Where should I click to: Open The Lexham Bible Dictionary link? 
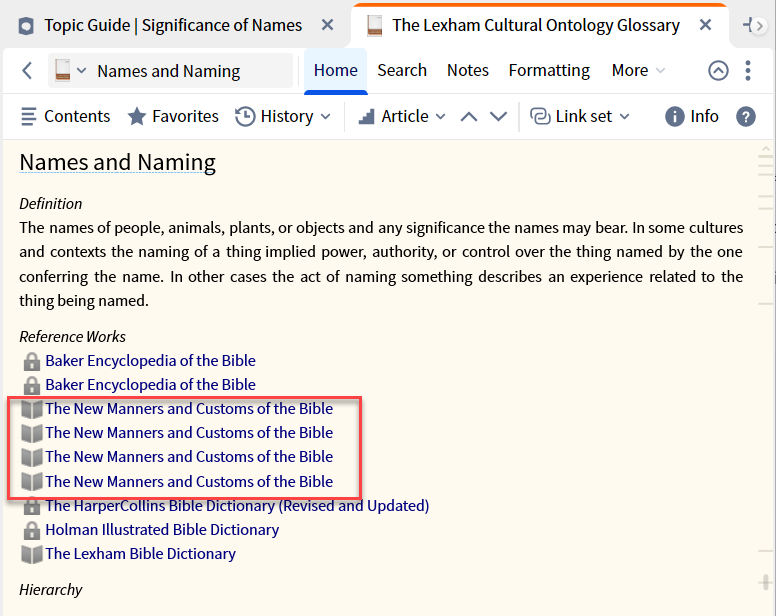(141, 554)
